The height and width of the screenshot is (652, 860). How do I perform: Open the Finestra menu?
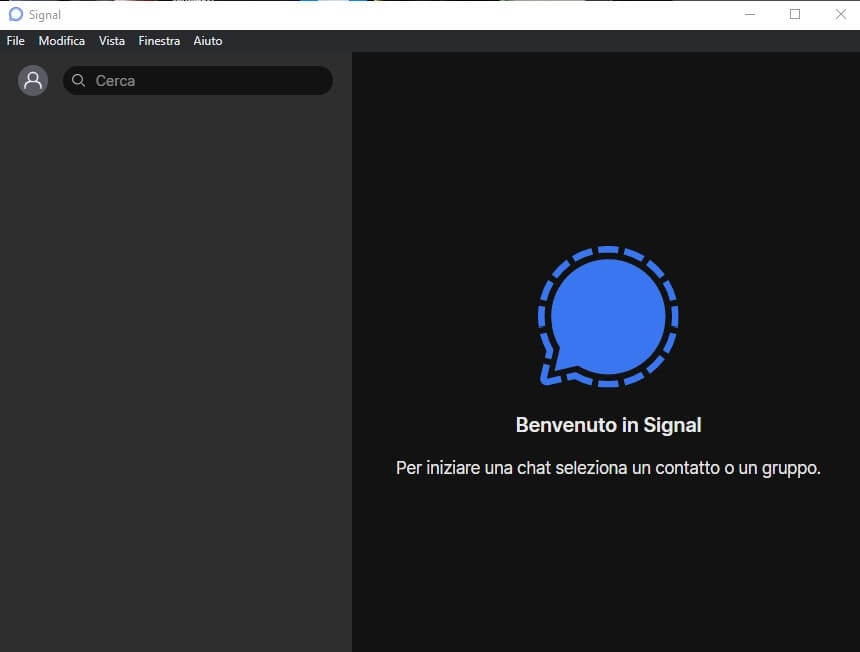click(159, 41)
